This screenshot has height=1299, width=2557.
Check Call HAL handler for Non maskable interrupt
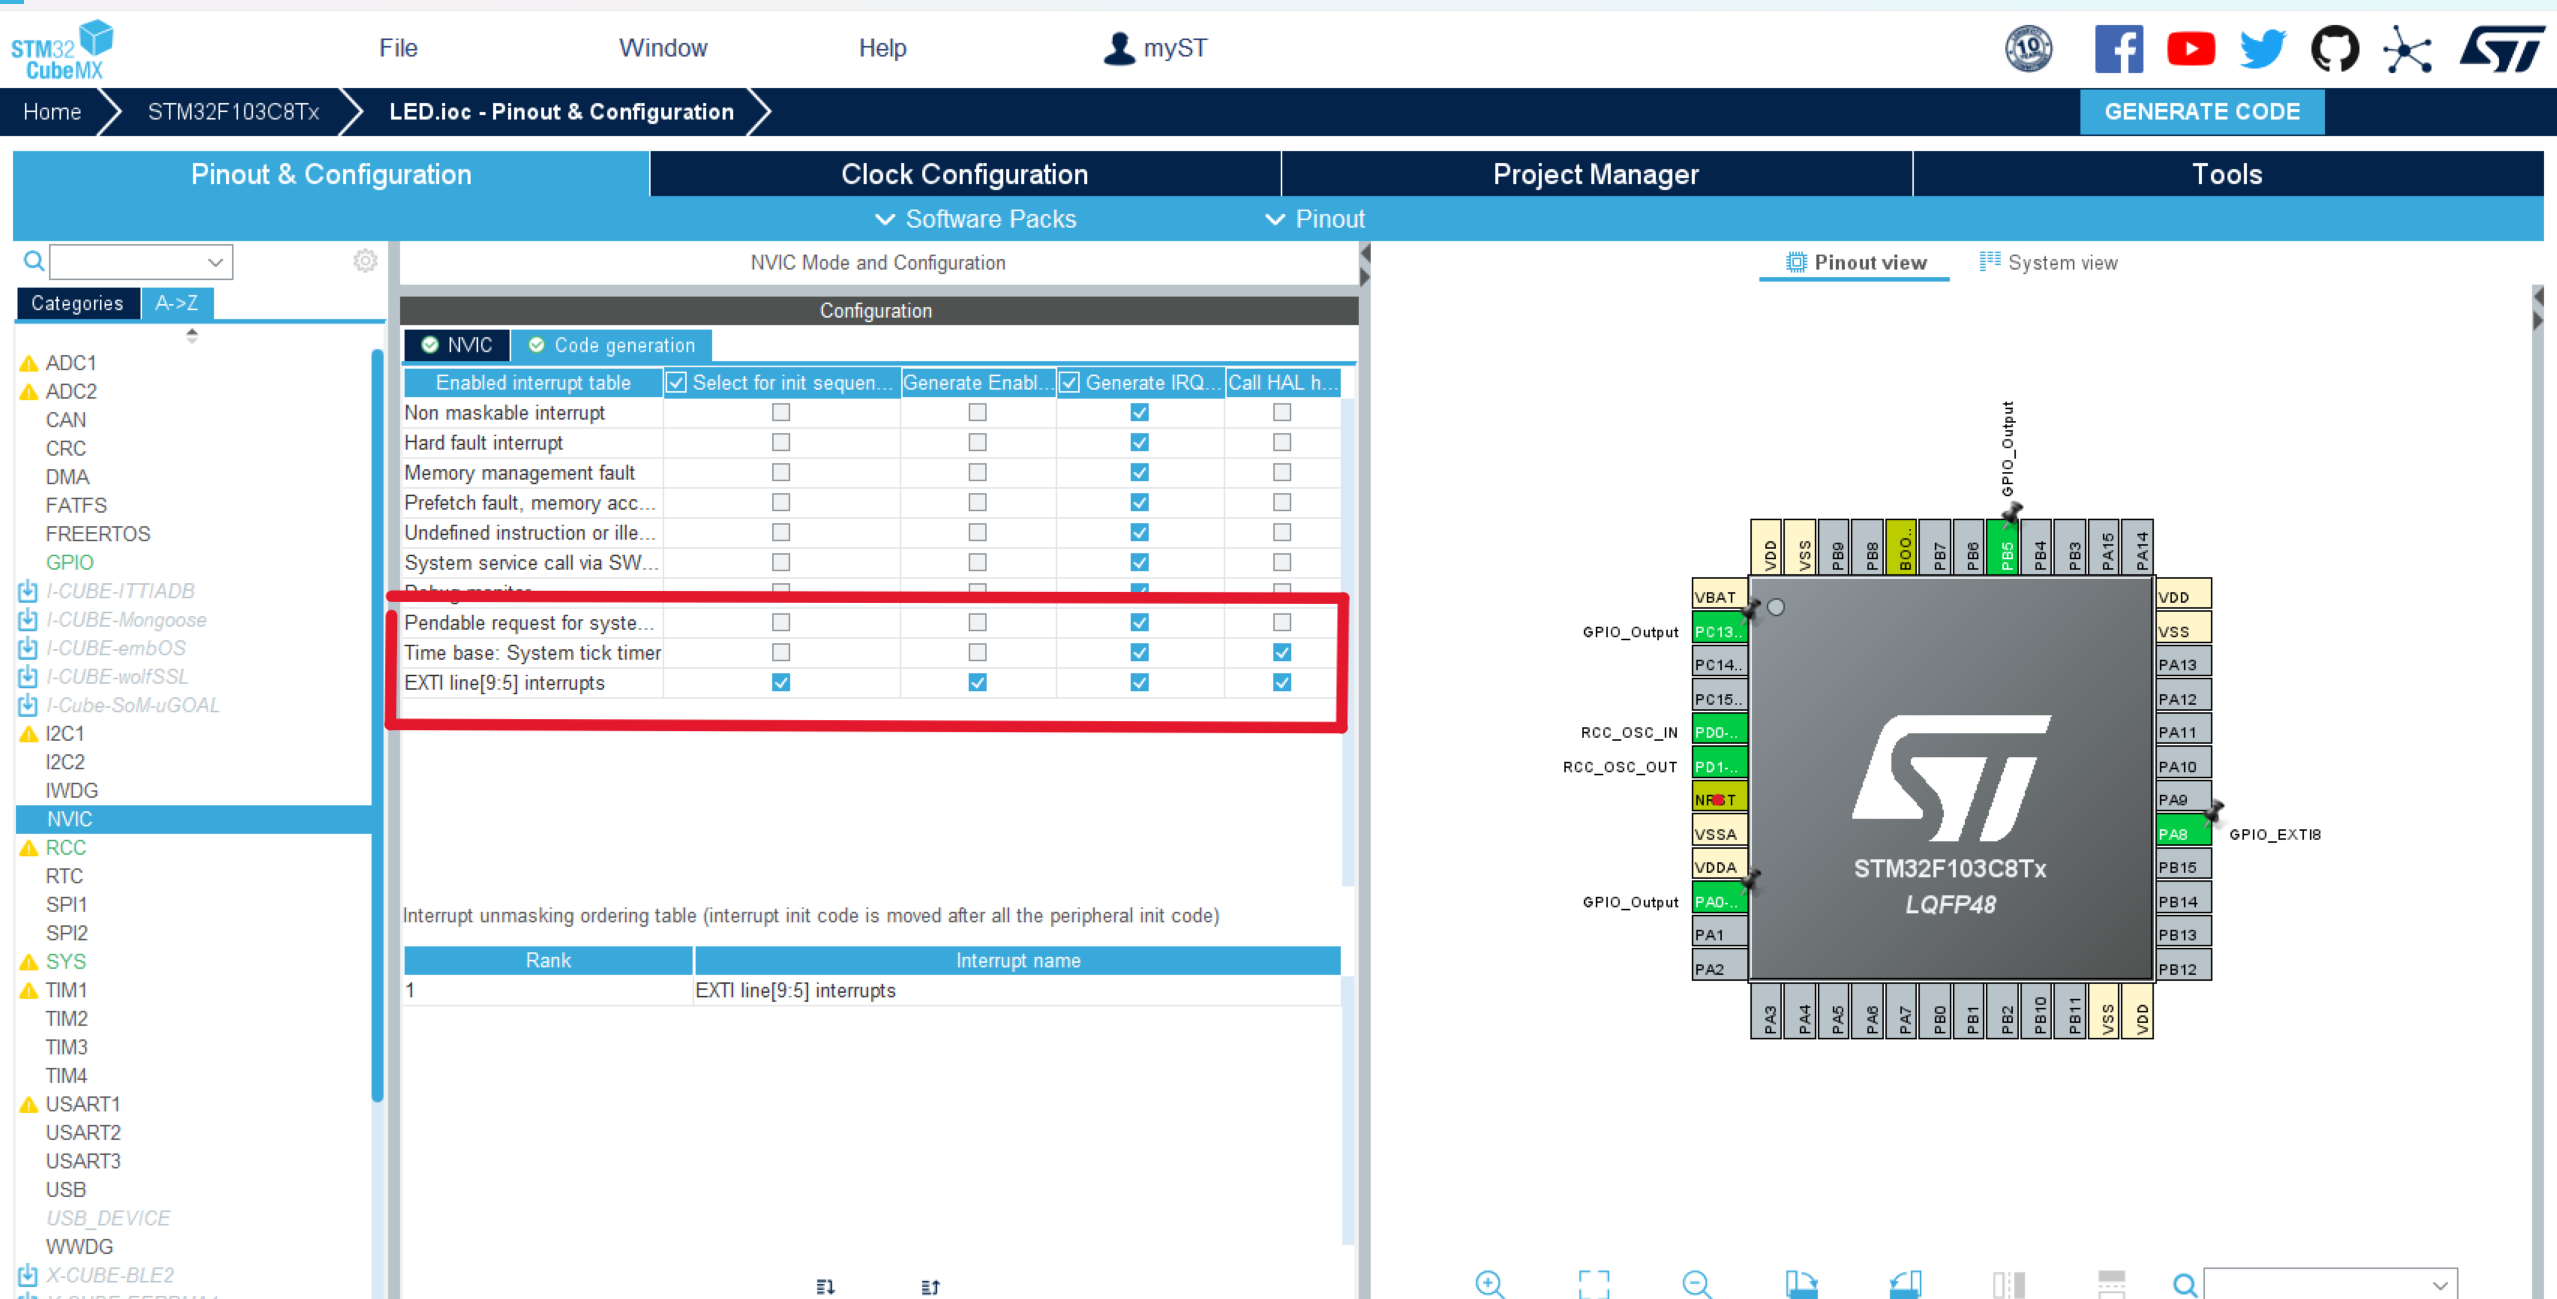1281,412
